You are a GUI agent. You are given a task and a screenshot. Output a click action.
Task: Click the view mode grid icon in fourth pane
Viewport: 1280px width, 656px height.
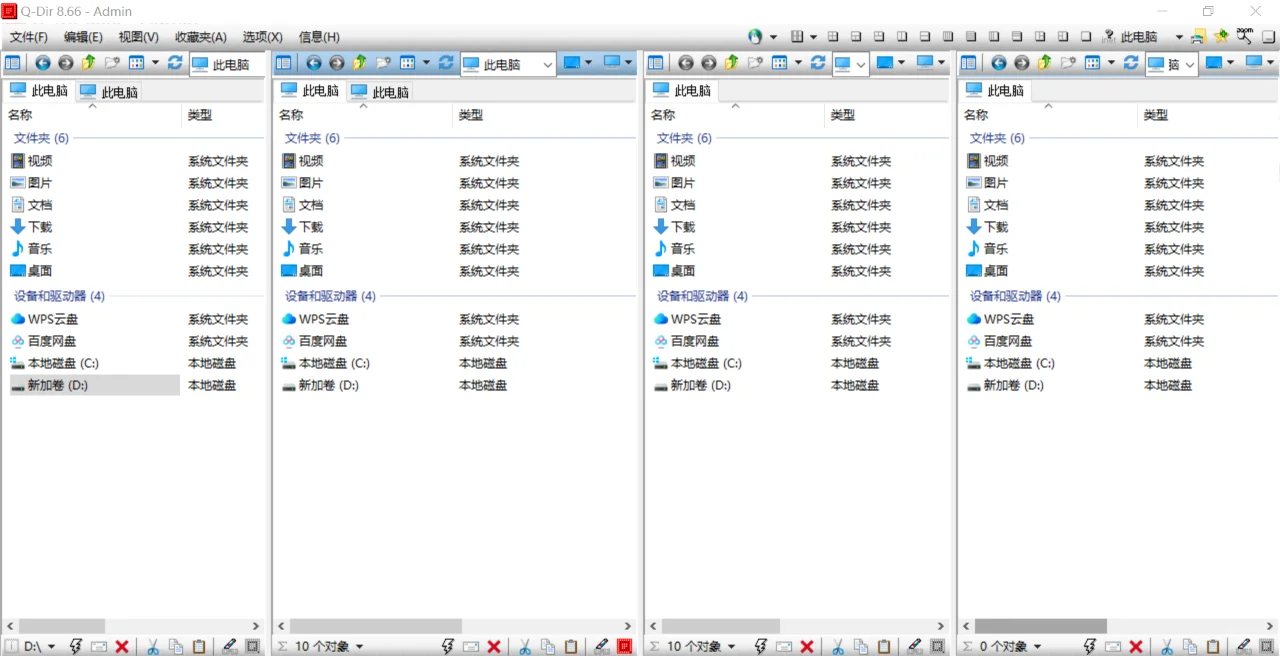(1093, 63)
